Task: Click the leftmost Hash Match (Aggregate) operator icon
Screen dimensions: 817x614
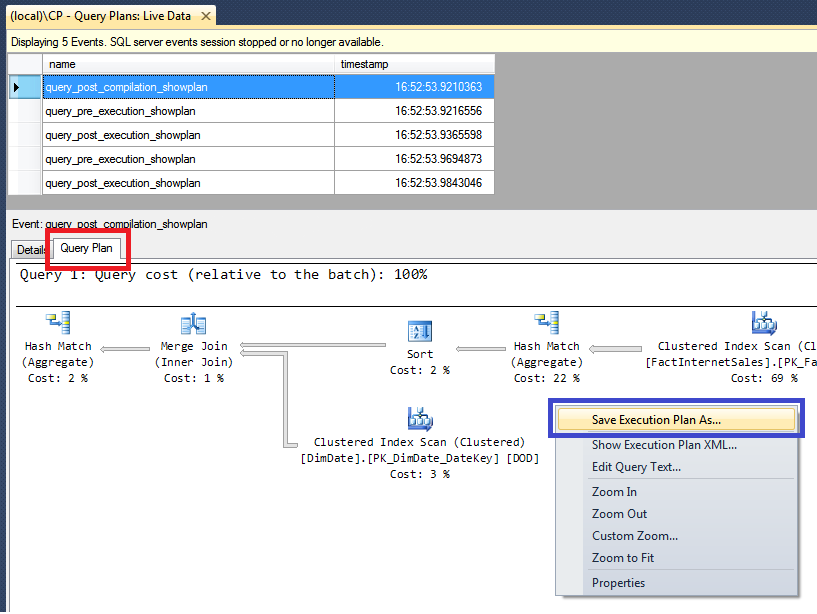Action: click(x=58, y=323)
